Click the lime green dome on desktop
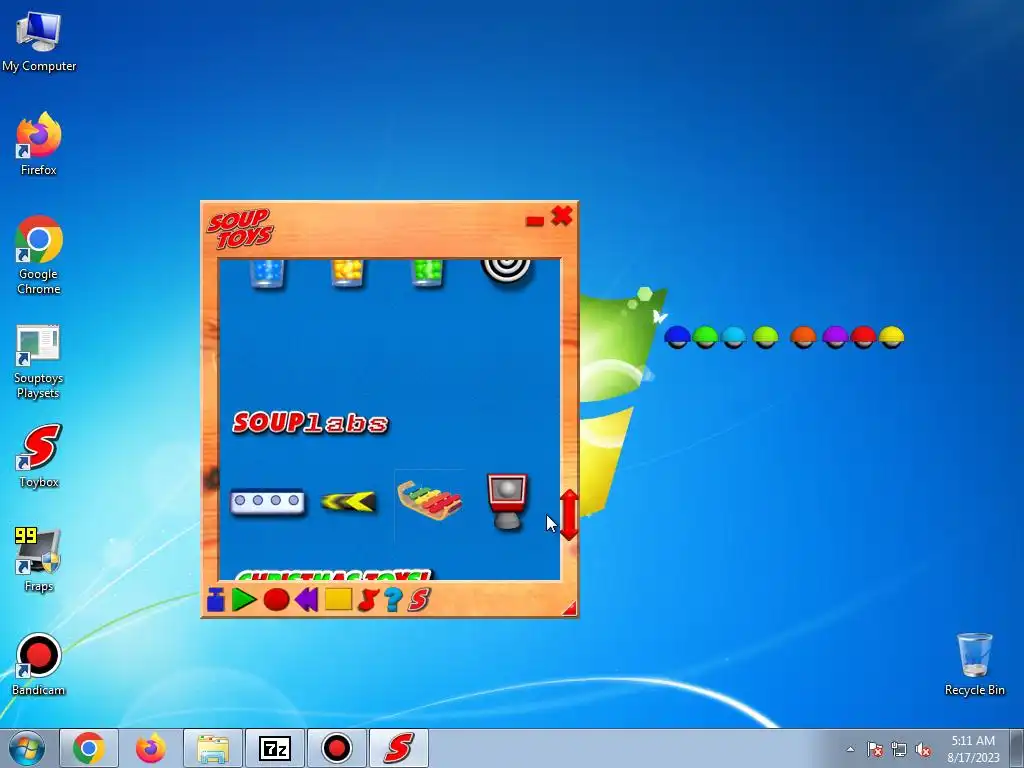Image resolution: width=1024 pixels, height=768 pixels. point(765,337)
